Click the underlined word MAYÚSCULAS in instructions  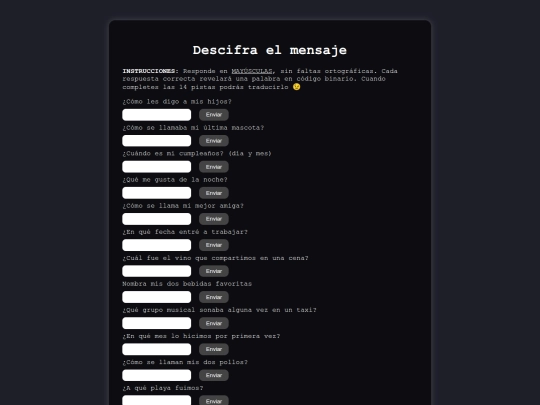[x=252, y=71]
